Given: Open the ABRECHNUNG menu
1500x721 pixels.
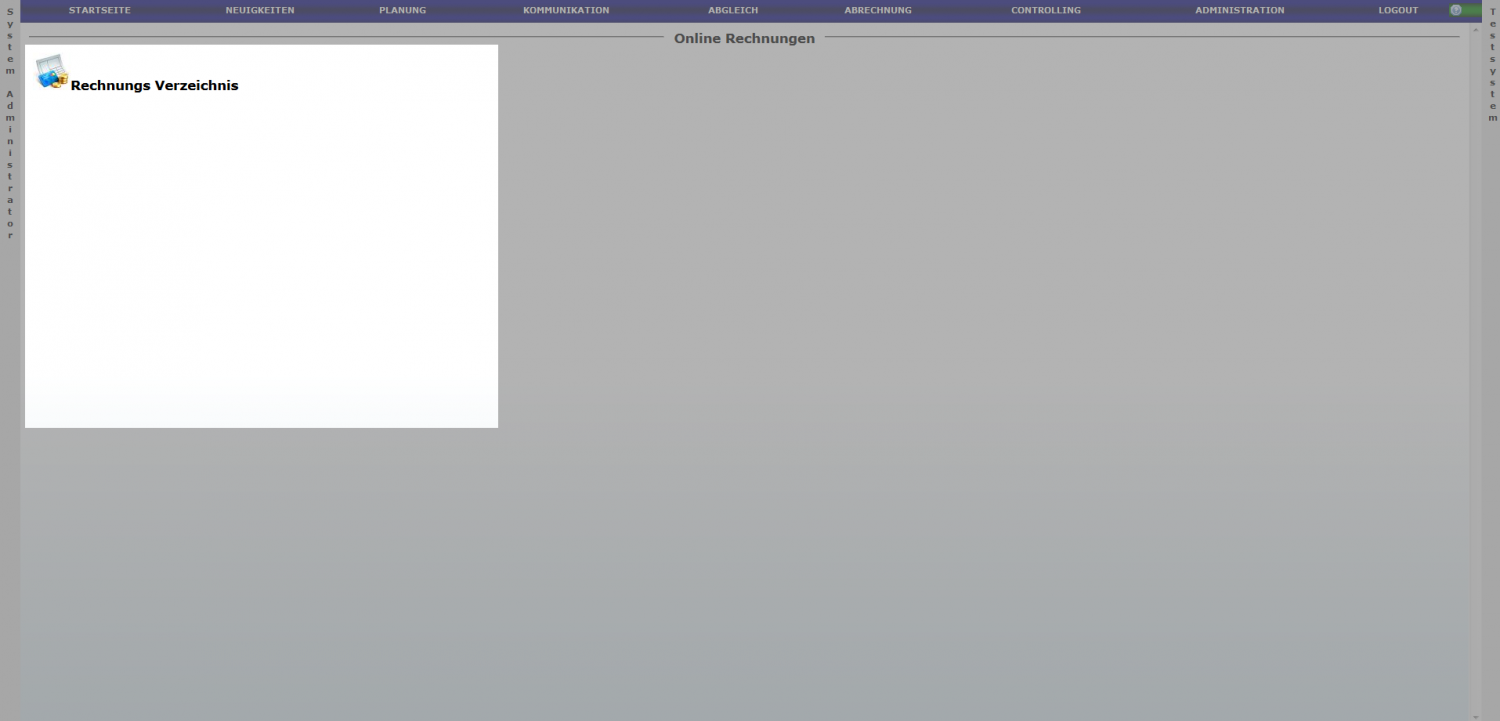Looking at the screenshot, I should tap(878, 10).
